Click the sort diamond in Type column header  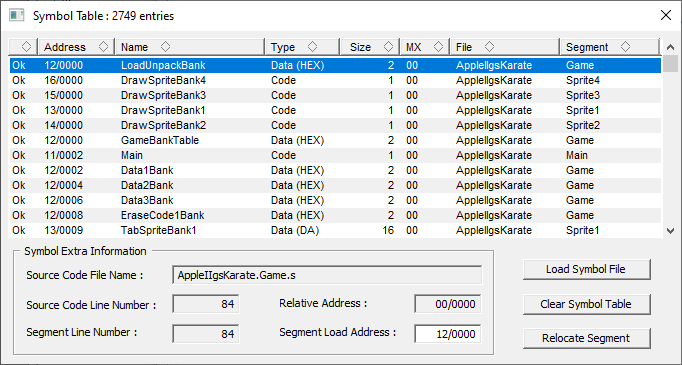click(x=312, y=47)
